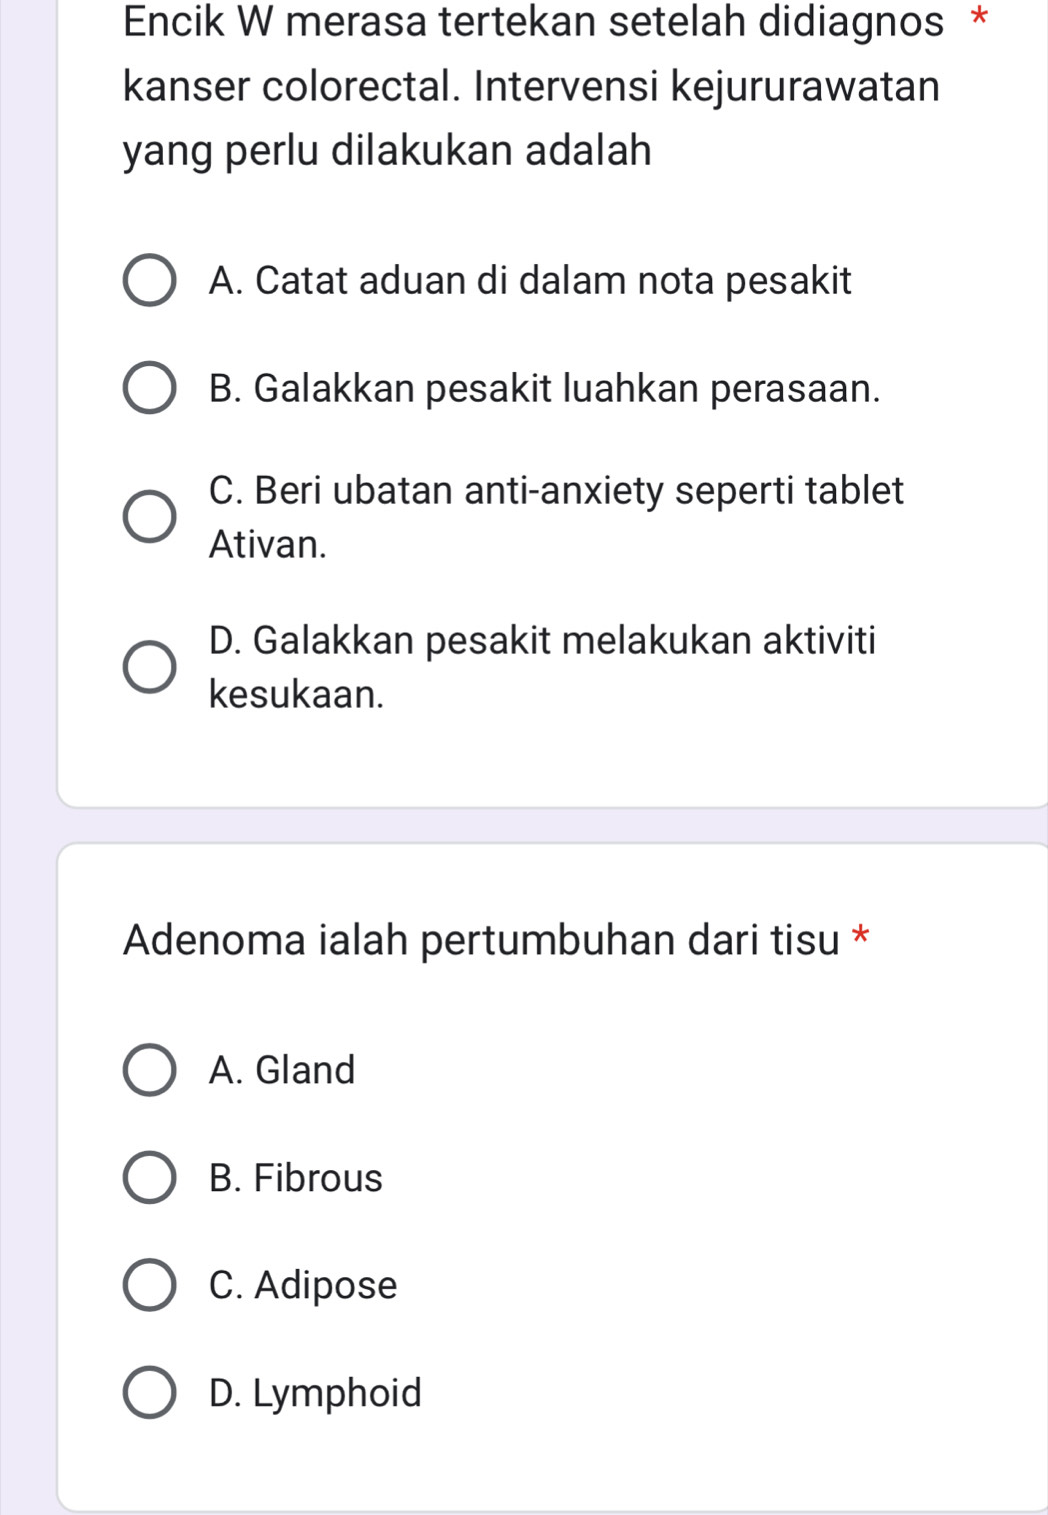Choose the radio circle for 'B. Fibrous'
The image size is (1048, 1515).
pyautogui.click(x=150, y=1178)
